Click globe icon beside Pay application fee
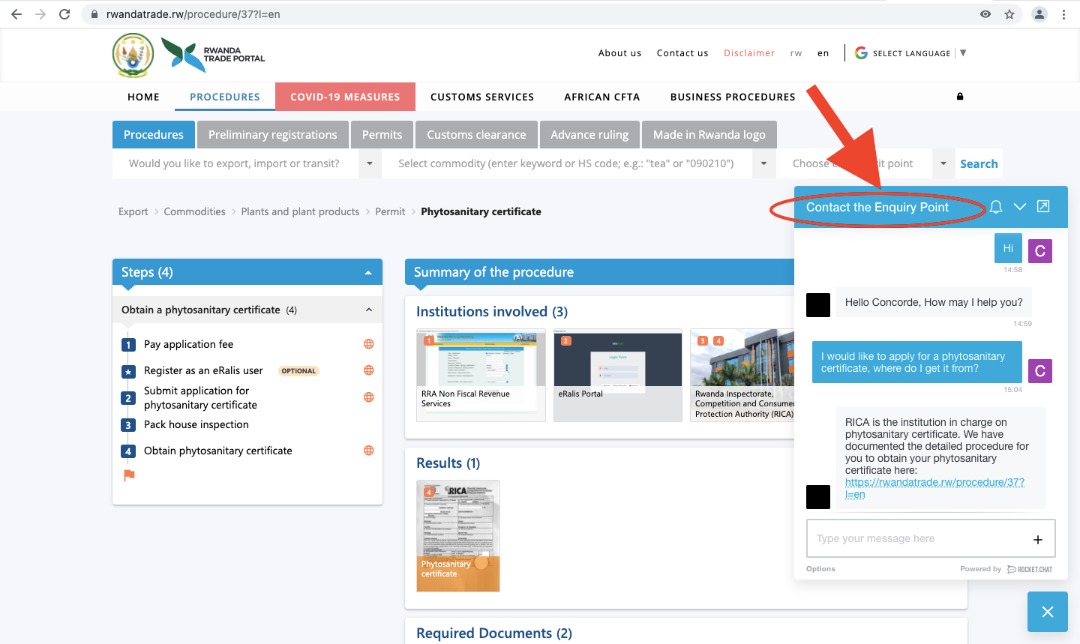Screen dimensions: 1080x644 coord(368,344)
